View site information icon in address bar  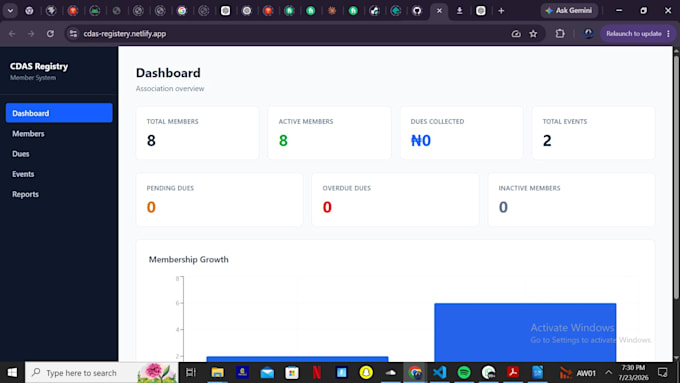(x=73, y=33)
